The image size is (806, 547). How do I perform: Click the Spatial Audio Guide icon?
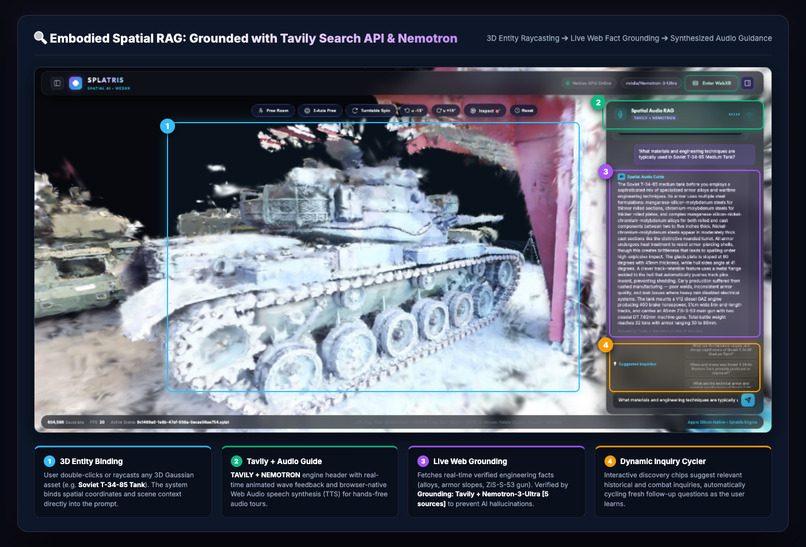(x=621, y=177)
